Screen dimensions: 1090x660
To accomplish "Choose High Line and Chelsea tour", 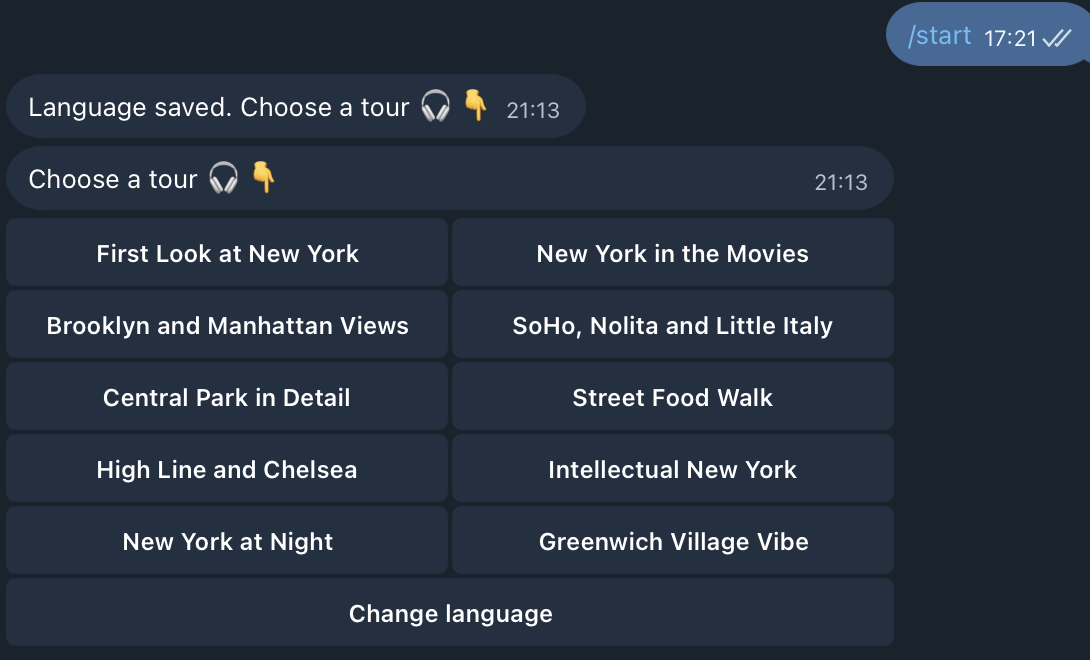I will coord(227,470).
